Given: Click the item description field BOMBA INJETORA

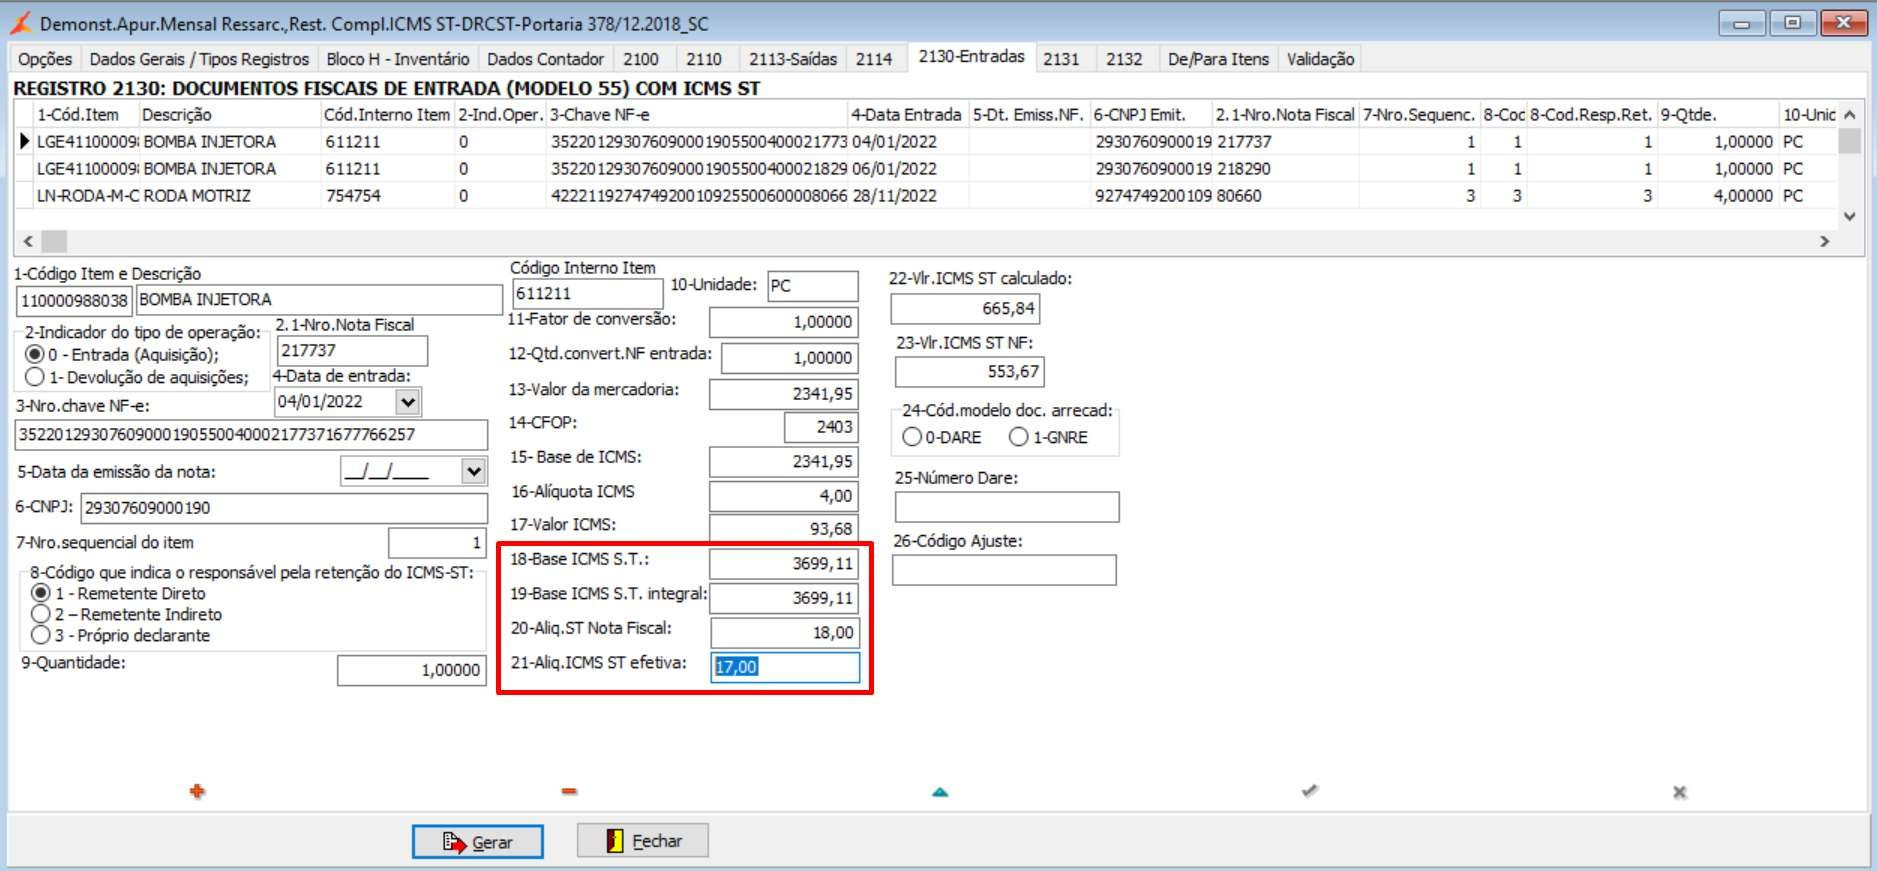Looking at the screenshot, I should (x=320, y=300).
